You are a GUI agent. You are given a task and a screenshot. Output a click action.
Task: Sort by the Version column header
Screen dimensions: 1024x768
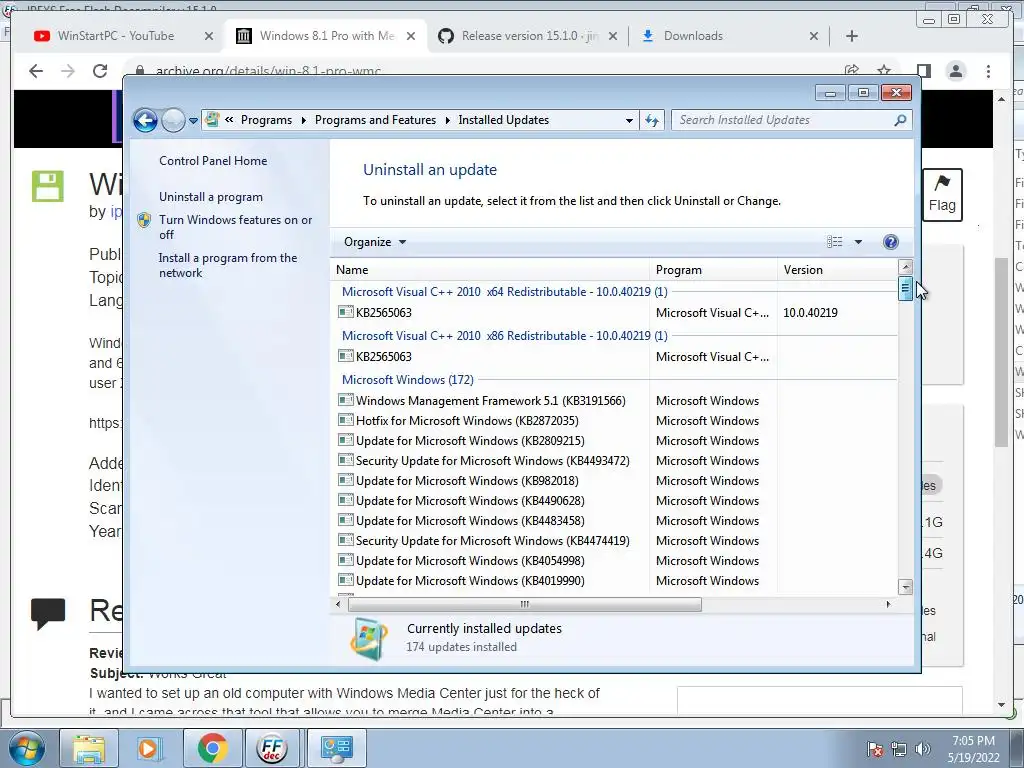tap(838, 270)
